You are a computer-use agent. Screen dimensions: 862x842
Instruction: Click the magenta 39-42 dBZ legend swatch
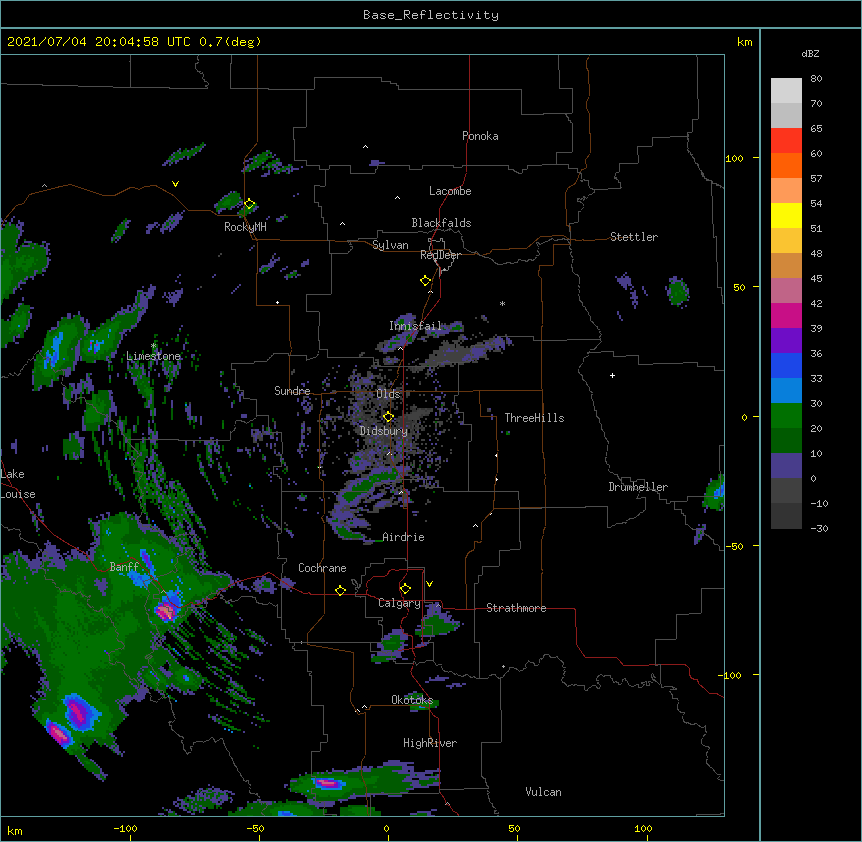click(786, 315)
